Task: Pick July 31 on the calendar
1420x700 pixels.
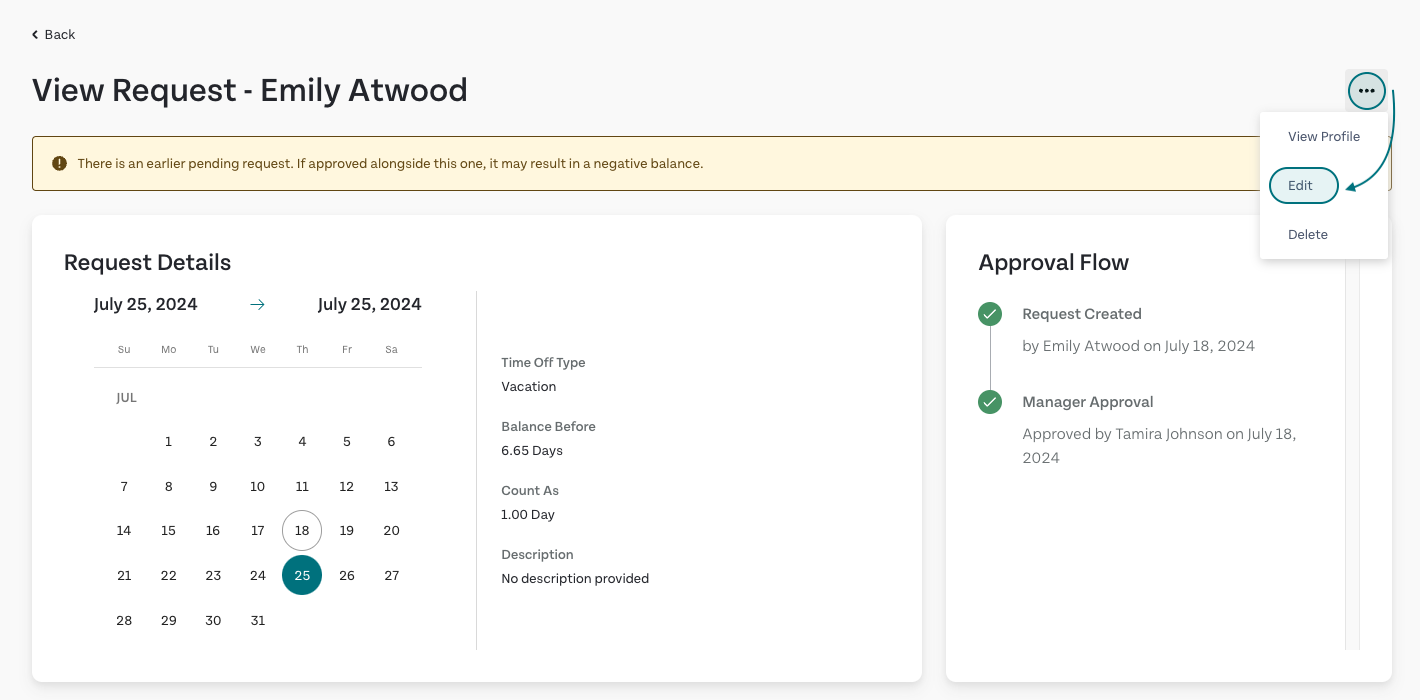Action: coord(258,620)
